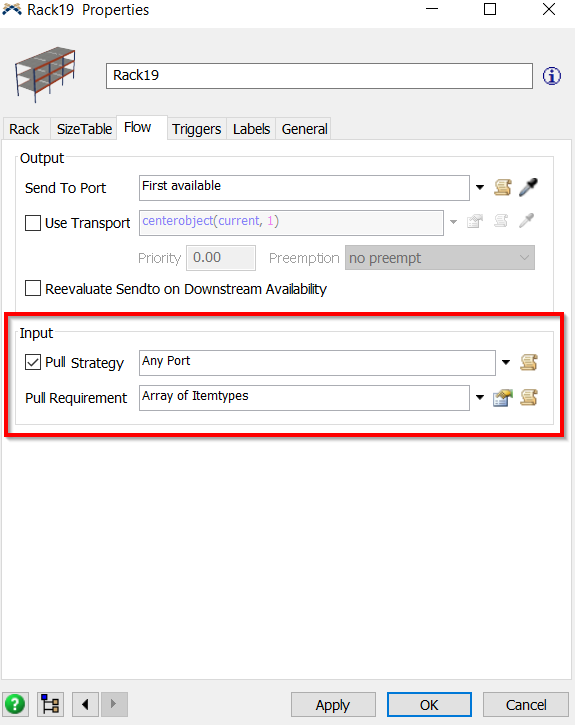Switch to the Triggers tab
575x725 pixels.
pos(196,129)
